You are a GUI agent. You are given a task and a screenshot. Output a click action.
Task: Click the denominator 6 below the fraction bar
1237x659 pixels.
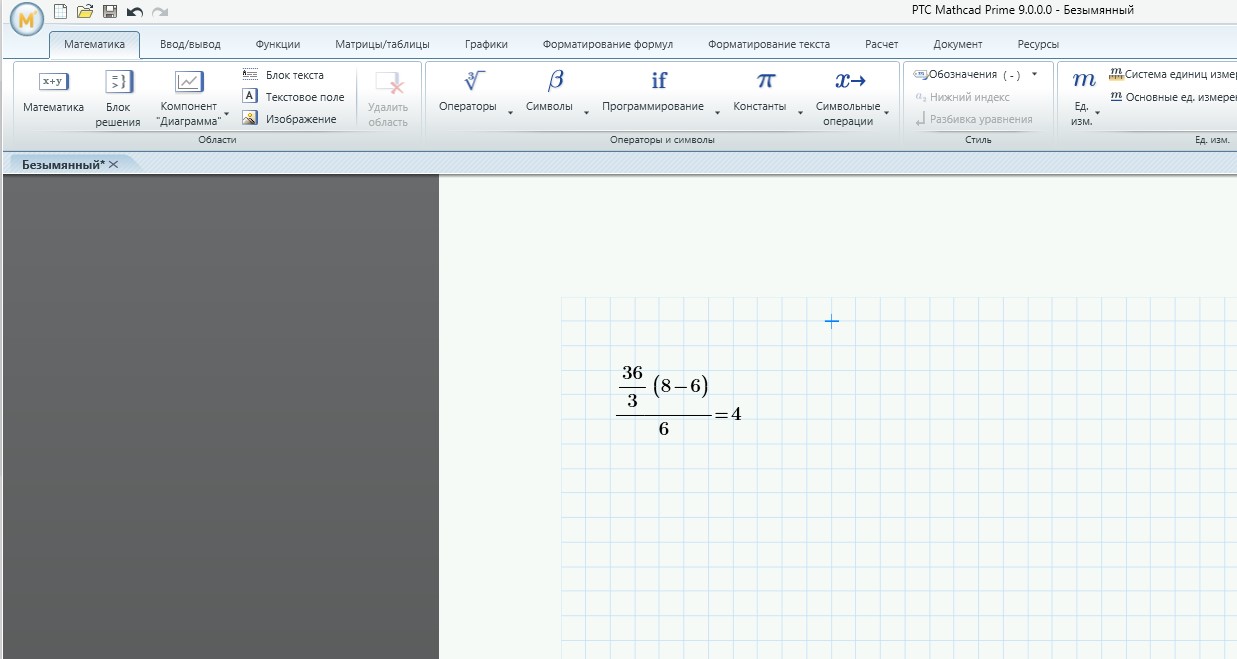(x=664, y=429)
